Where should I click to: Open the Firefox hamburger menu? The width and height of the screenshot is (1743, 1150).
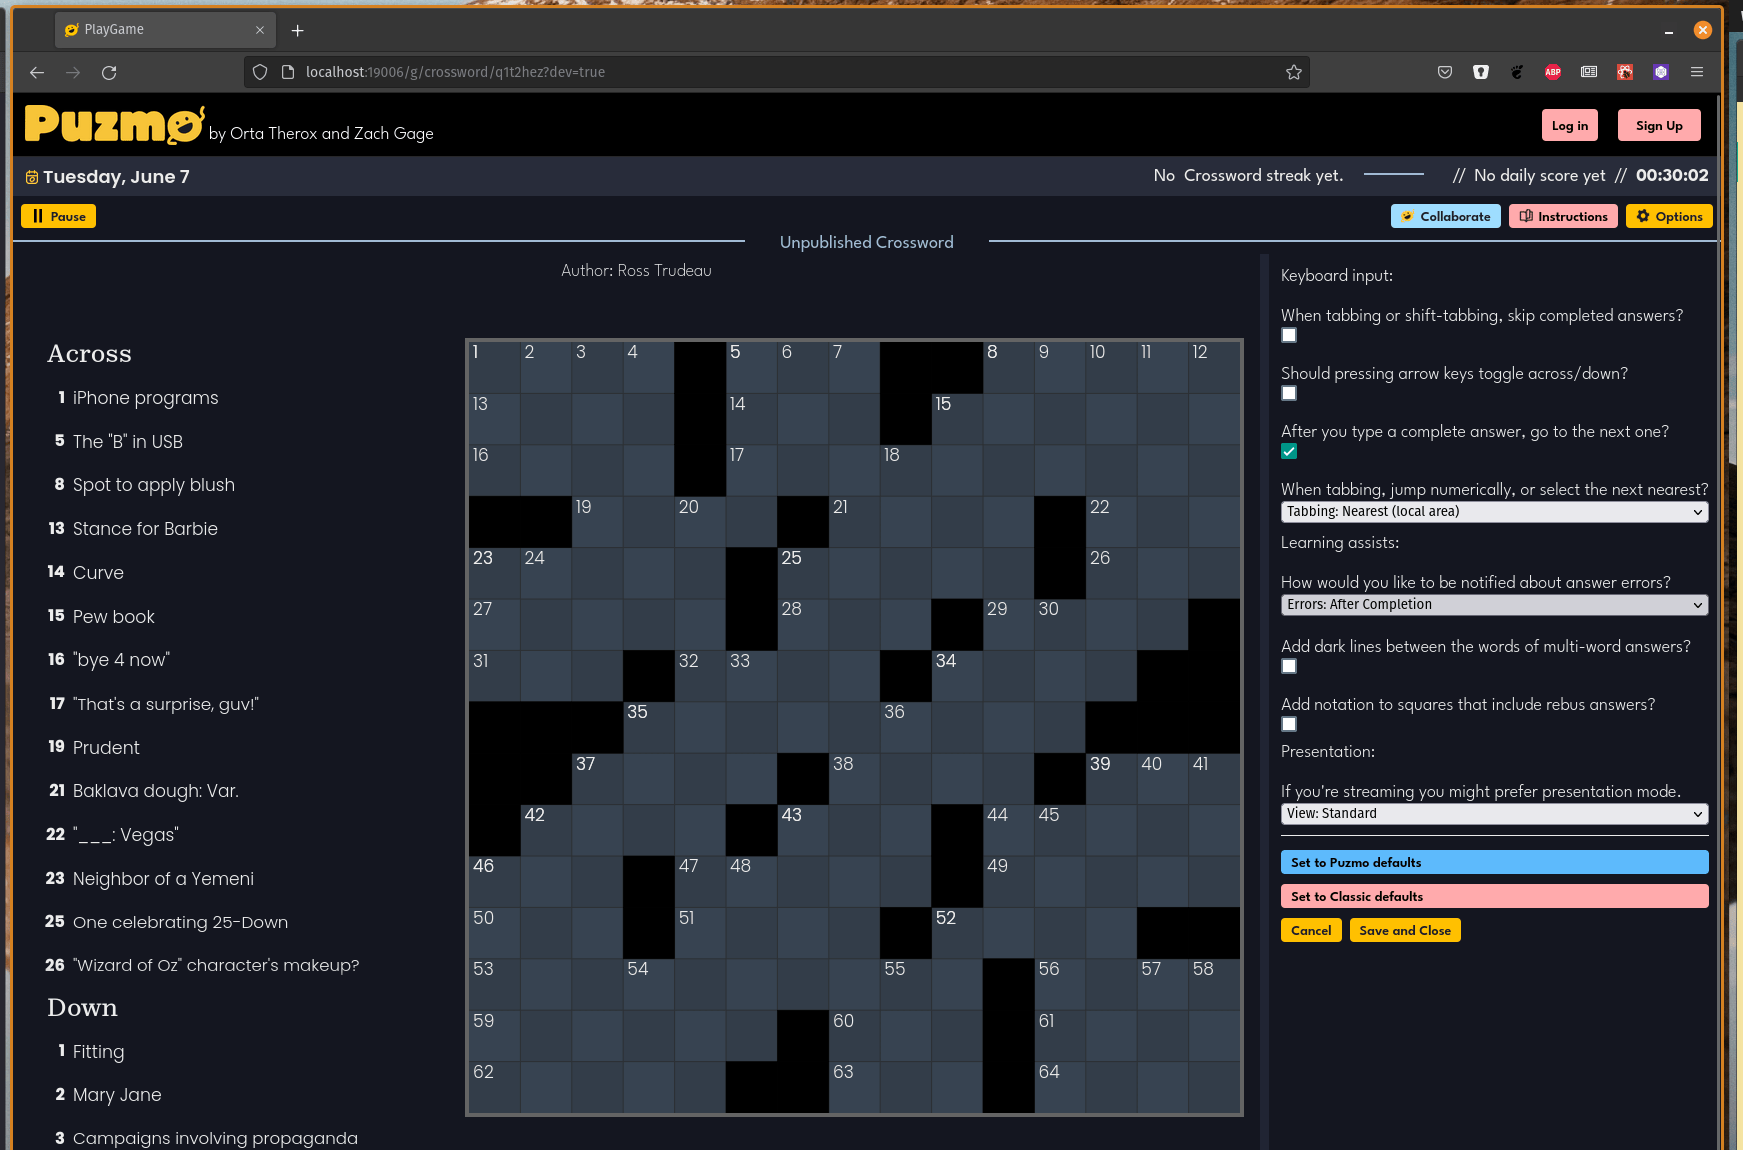(1696, 72)
